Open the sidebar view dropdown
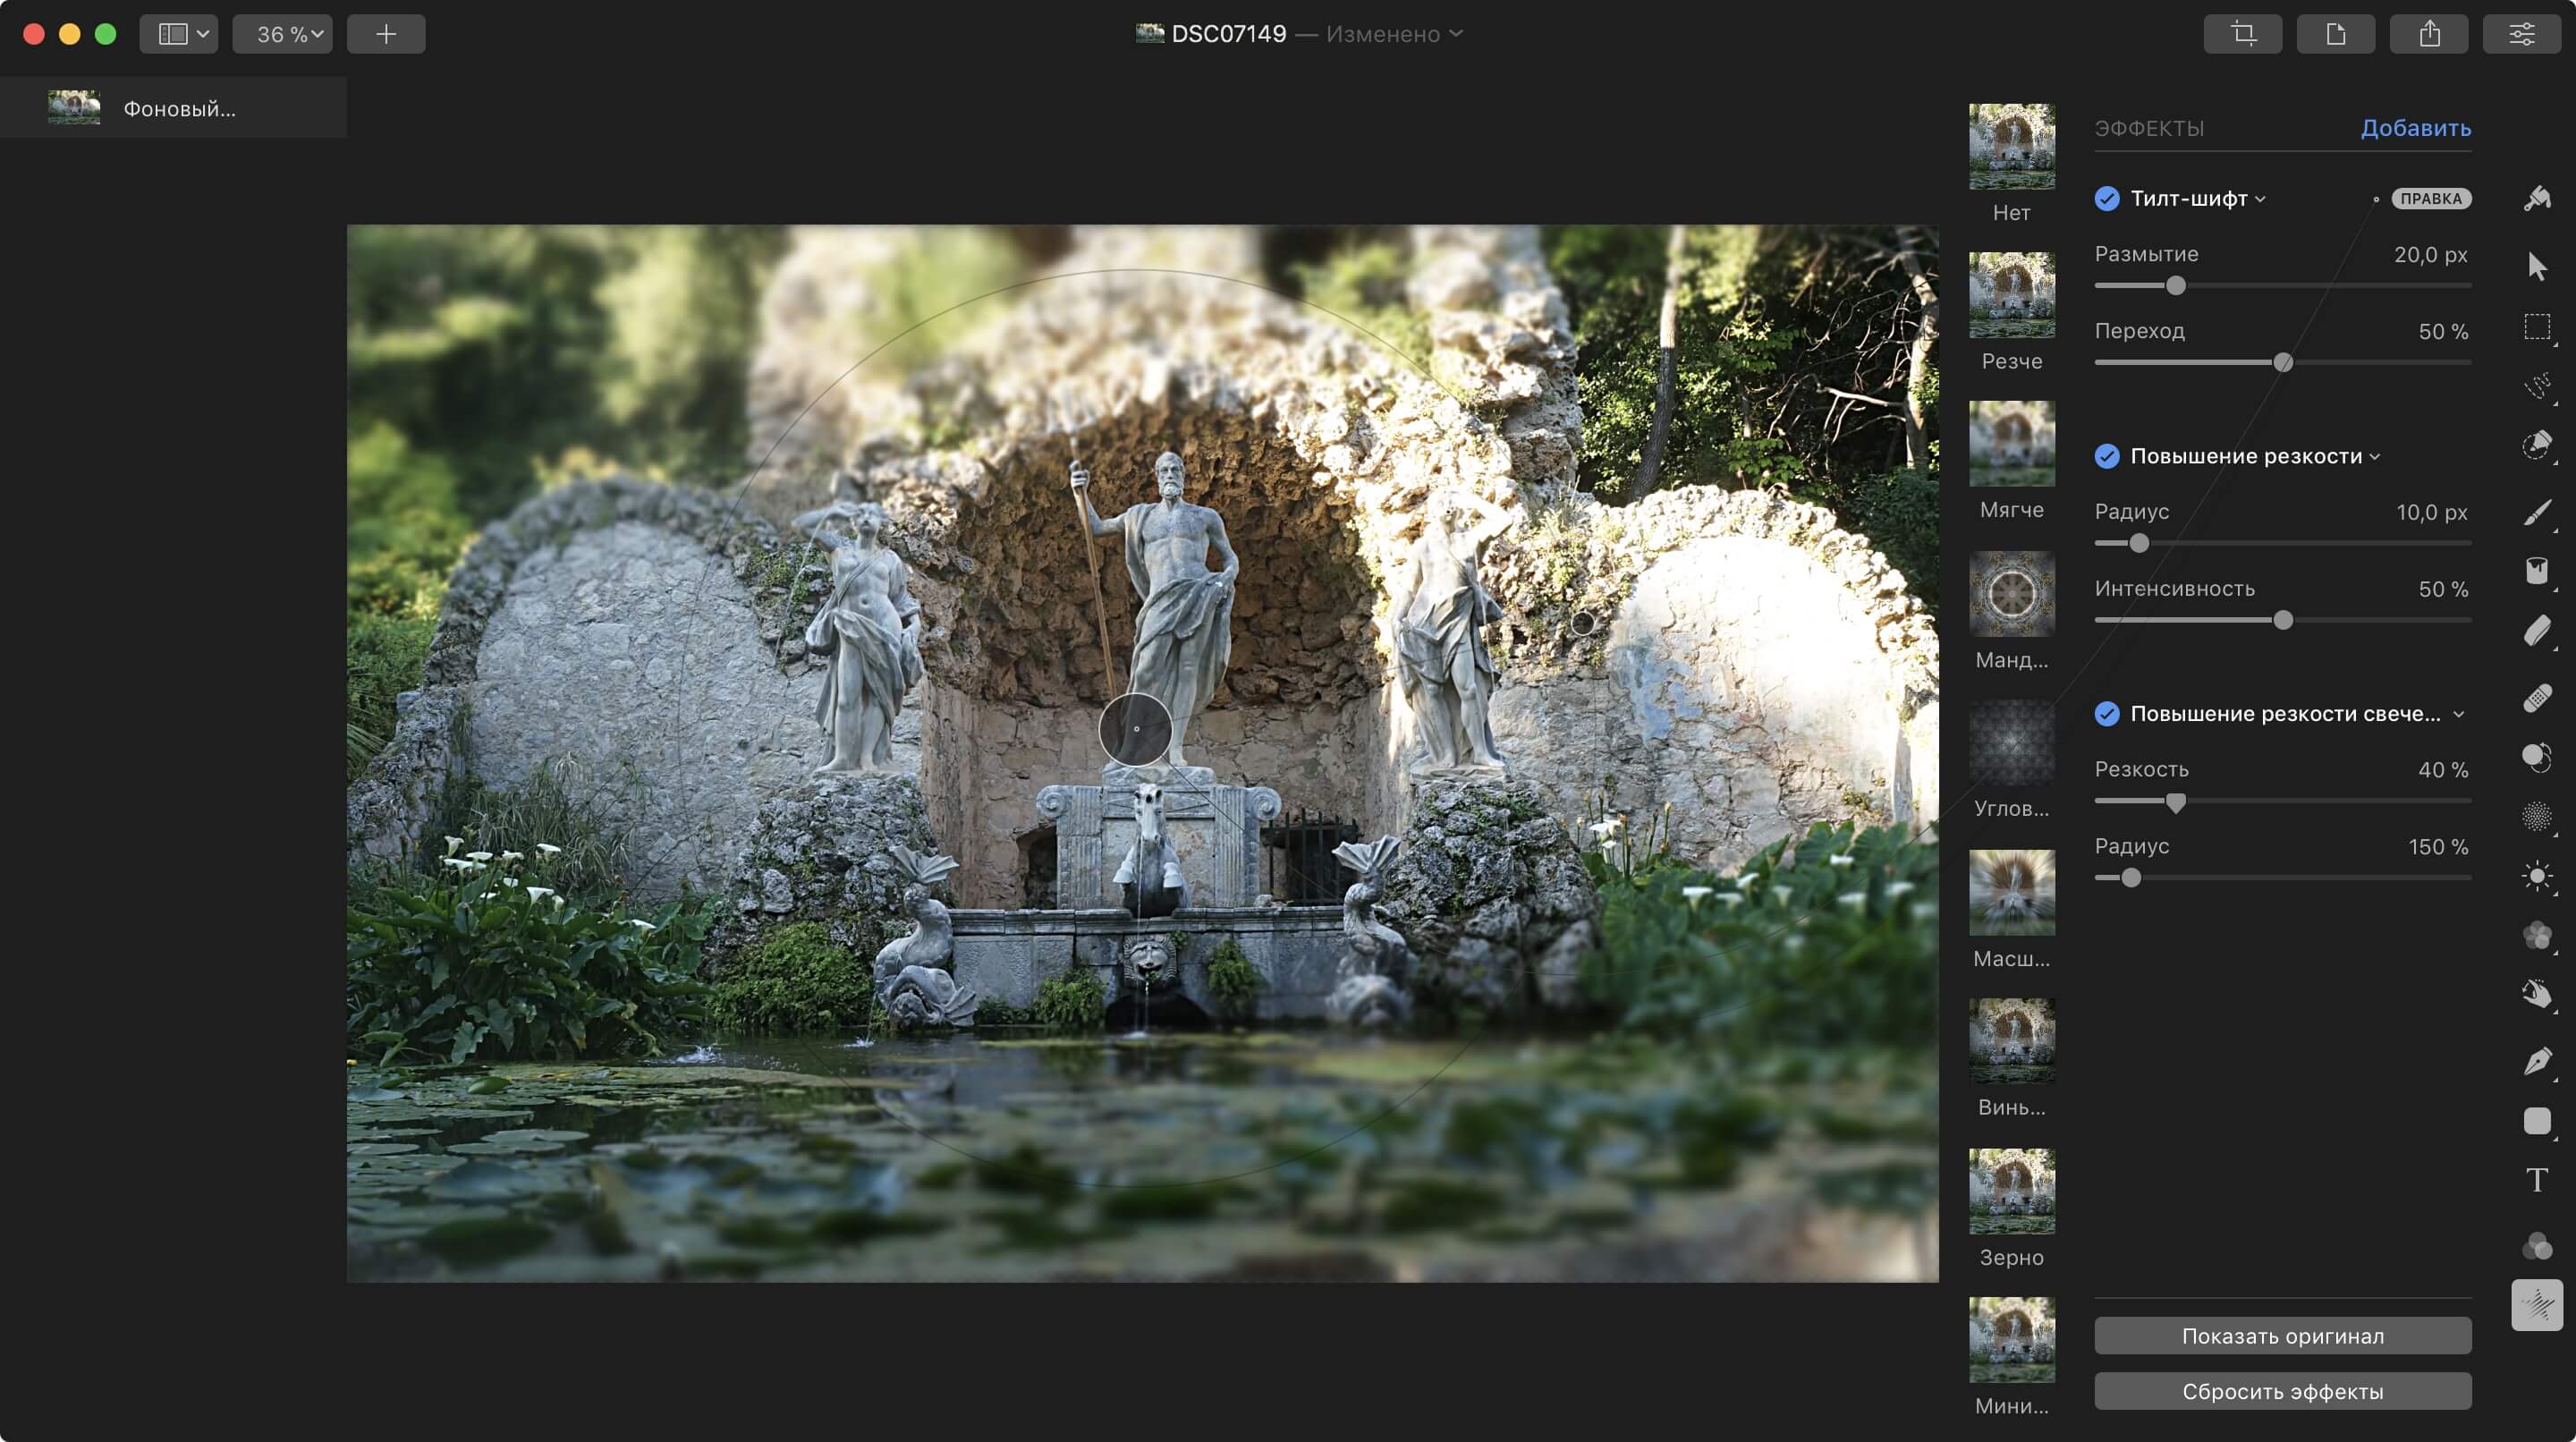 179,34
